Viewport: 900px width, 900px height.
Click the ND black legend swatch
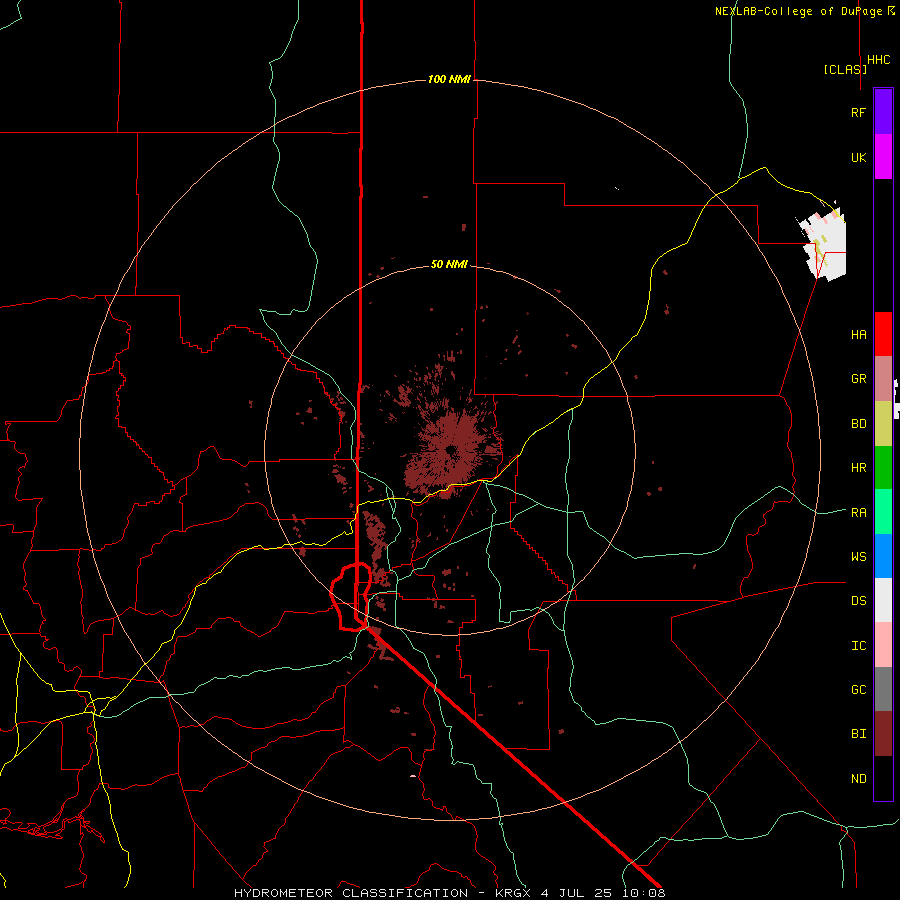coord(883,778)
